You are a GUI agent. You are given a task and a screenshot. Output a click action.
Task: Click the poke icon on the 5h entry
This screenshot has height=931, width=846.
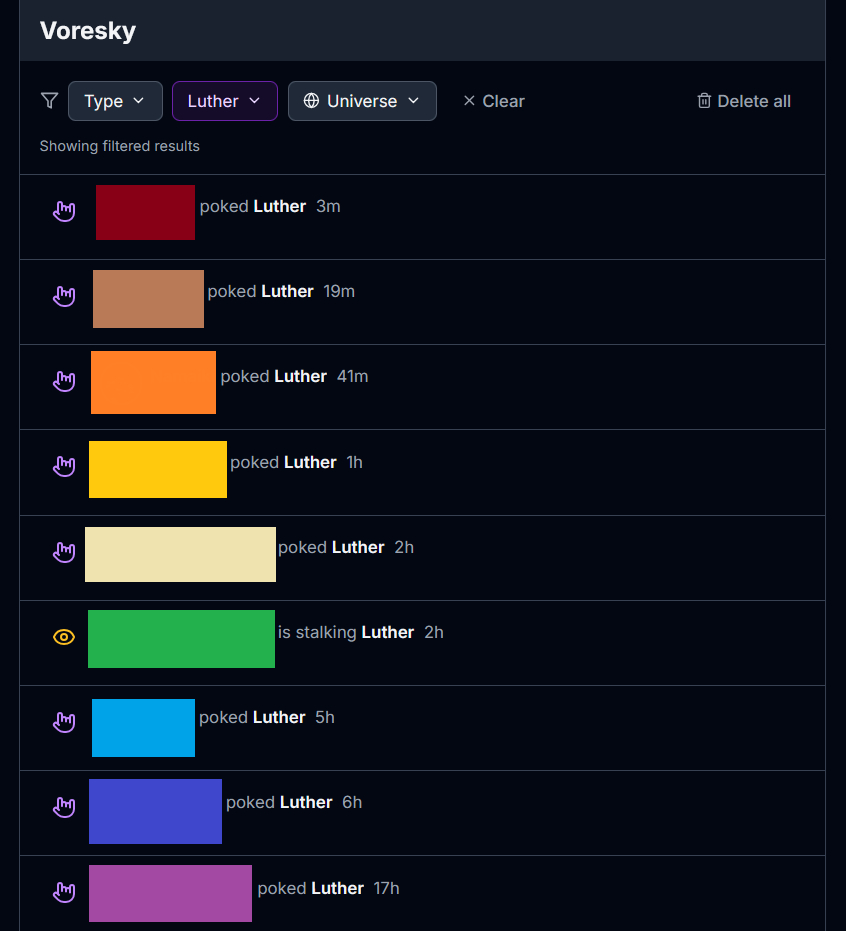click(x=64, y=722)
